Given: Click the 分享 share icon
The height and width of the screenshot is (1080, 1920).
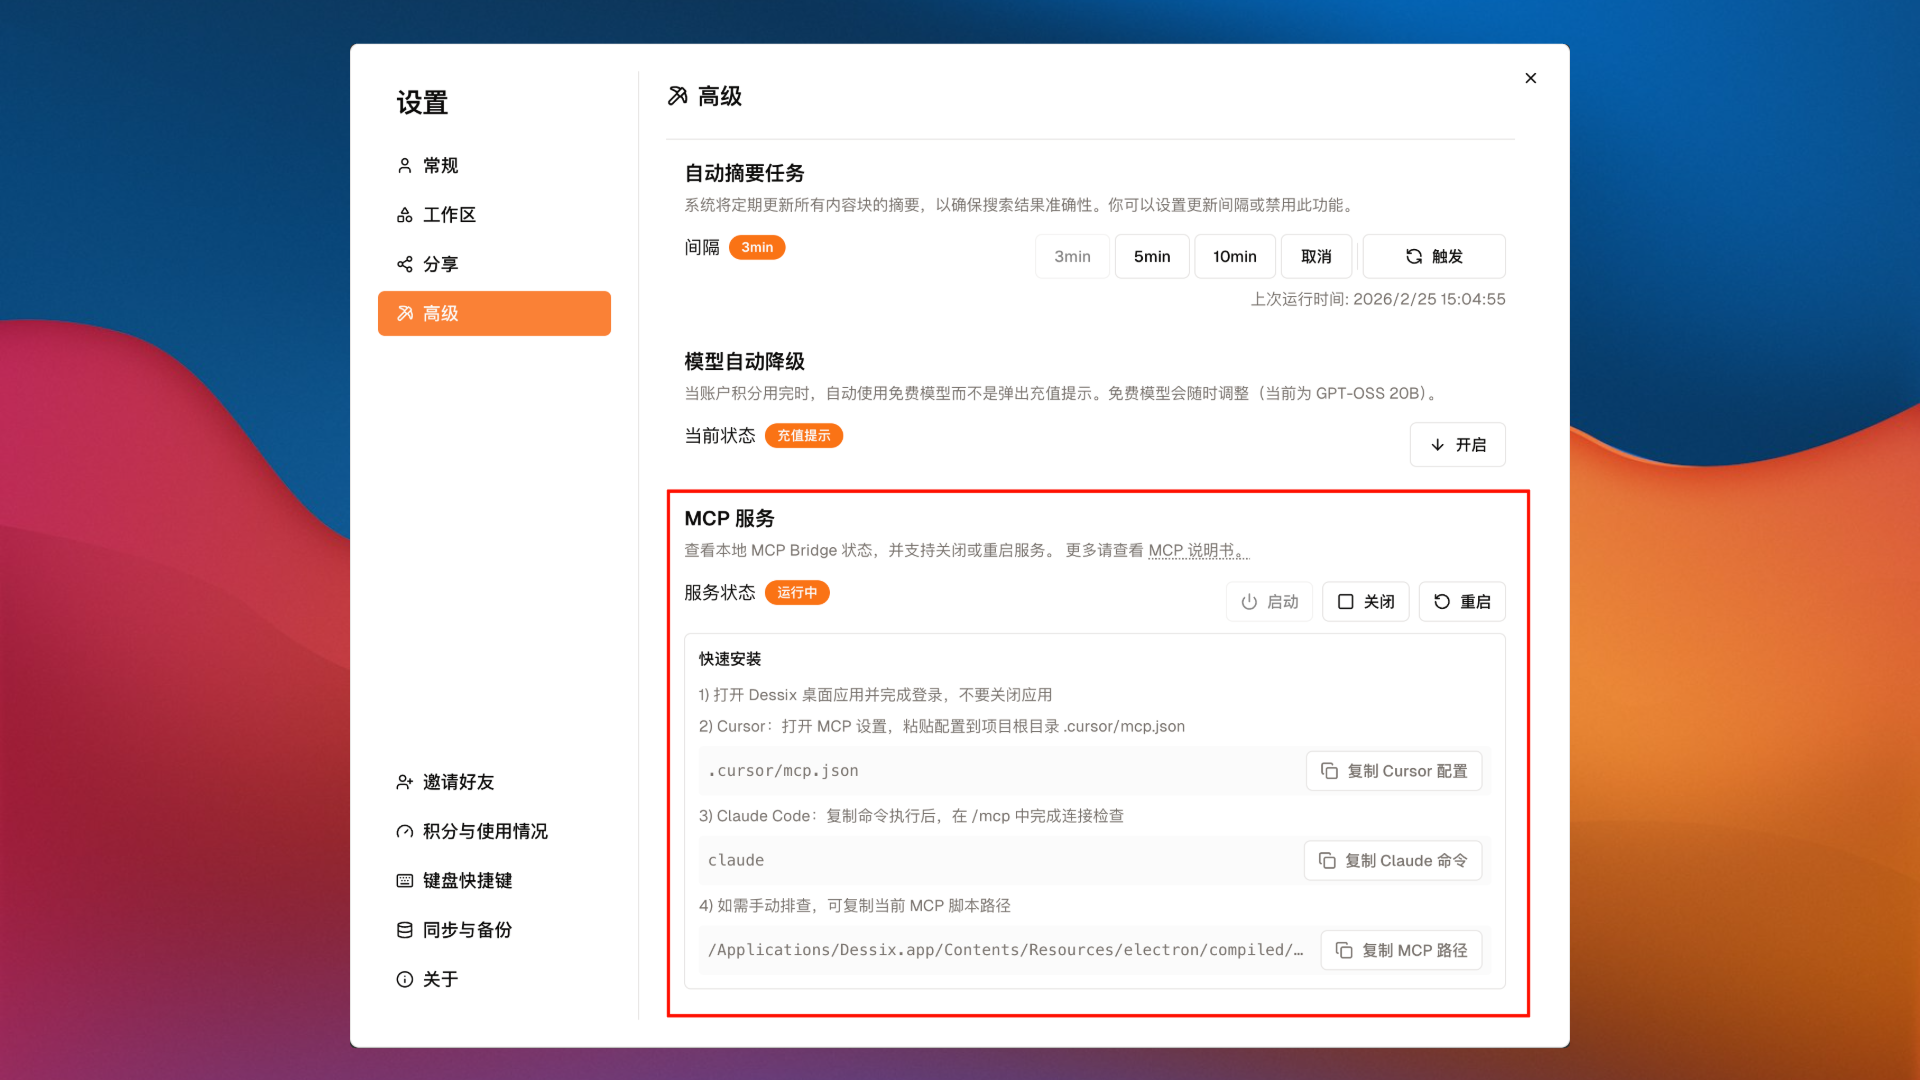Looking at the screenshot, I should pos(405,264).
